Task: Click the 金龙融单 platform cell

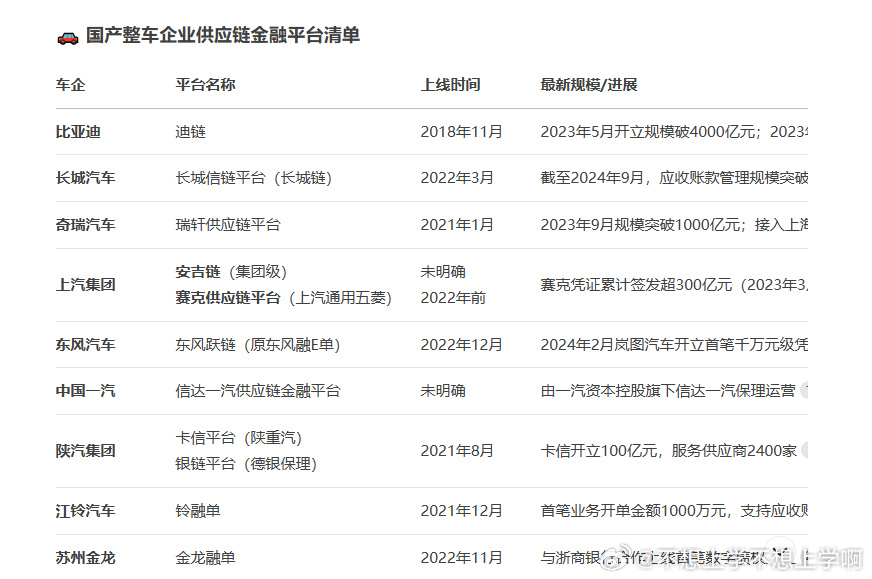Action: [x=205, y=558]
